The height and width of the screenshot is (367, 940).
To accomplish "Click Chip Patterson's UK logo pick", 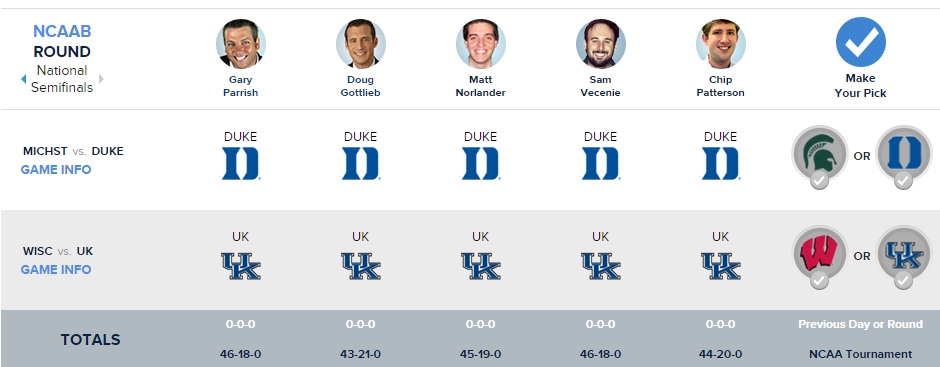I will (x=721, y=266).
